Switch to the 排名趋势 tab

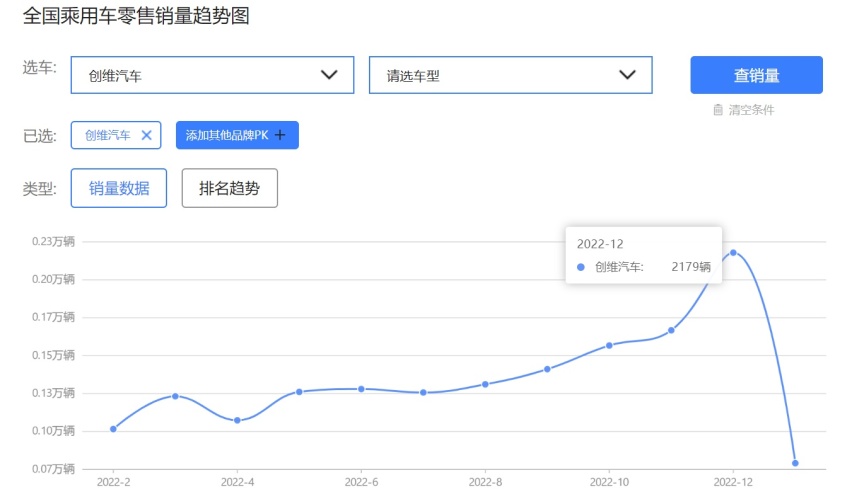pyautogui.click(x=229, y=188)
